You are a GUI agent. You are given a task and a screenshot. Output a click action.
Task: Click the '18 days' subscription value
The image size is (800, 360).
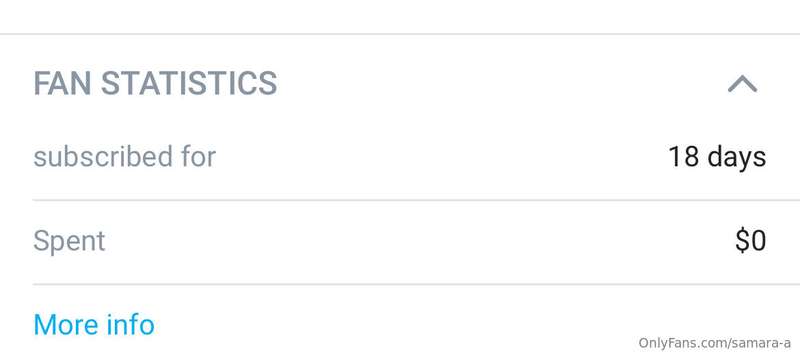[x=717, y=157]
